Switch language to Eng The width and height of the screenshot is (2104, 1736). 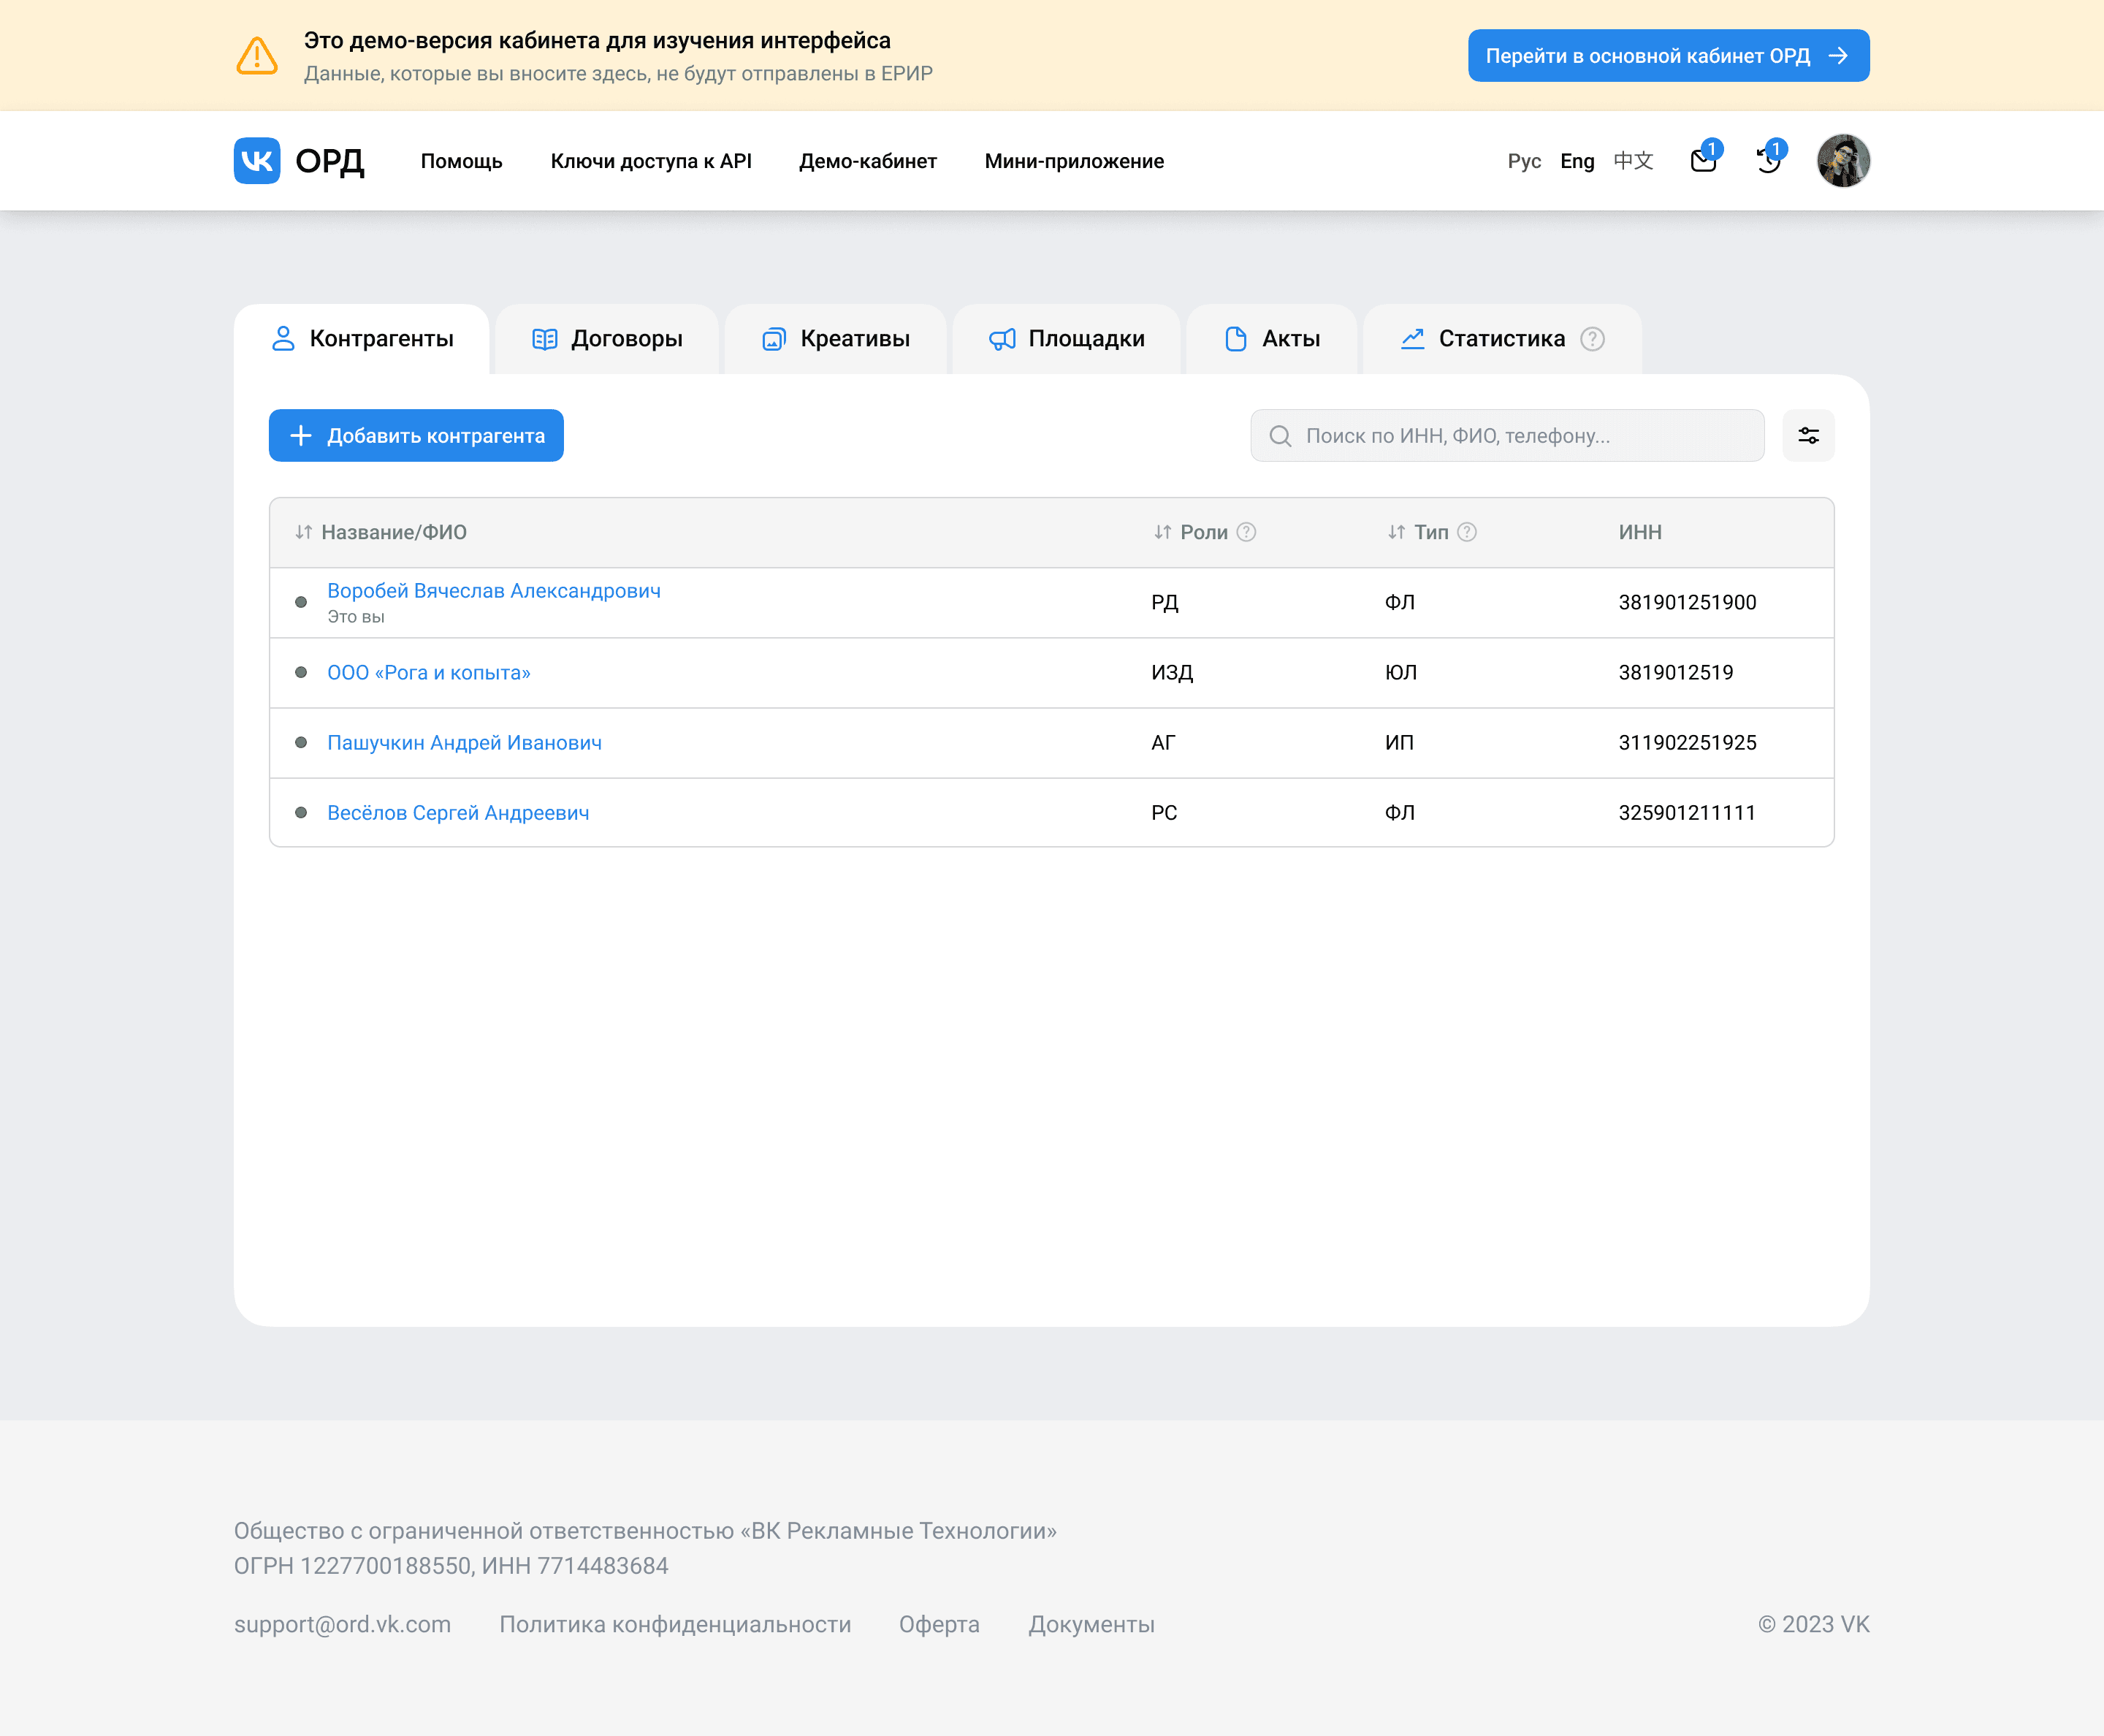point(1577,161)
